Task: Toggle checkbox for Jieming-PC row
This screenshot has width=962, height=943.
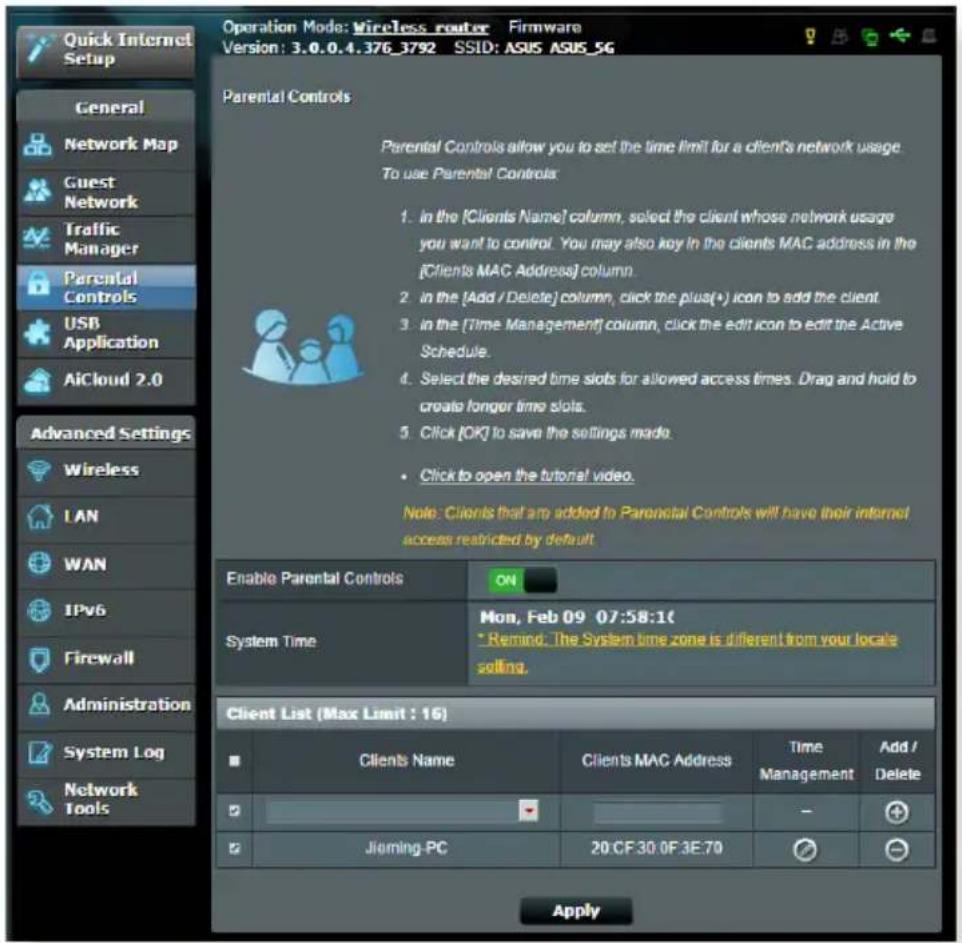Action: tap(234, 849)
